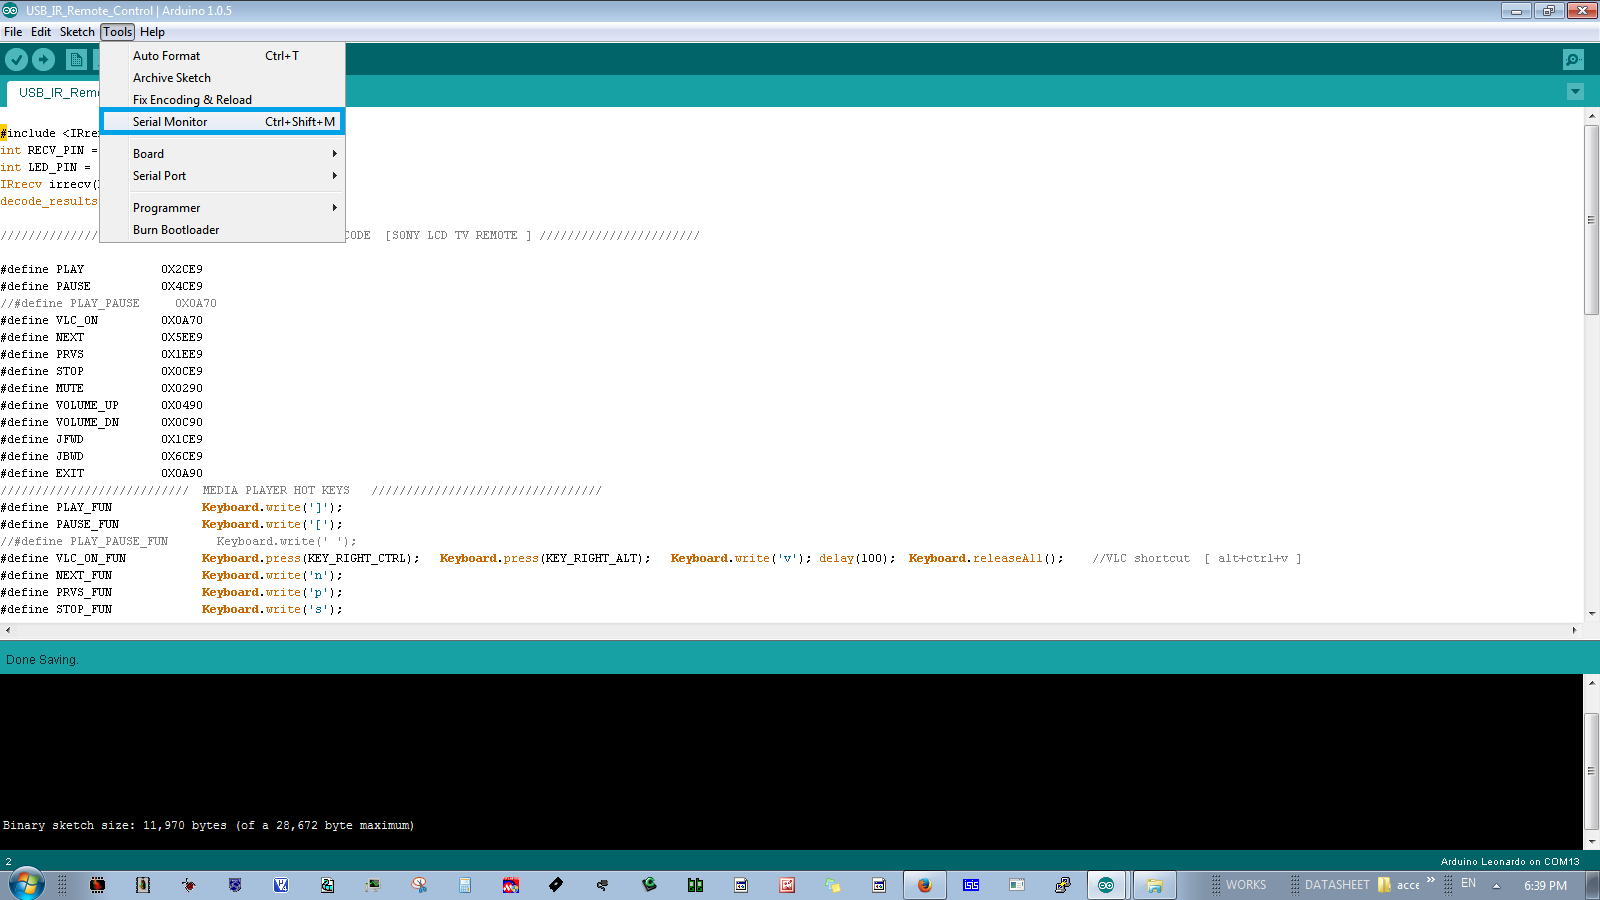Open the File menu
The image size is (1600, 900).
click(13, 32)
